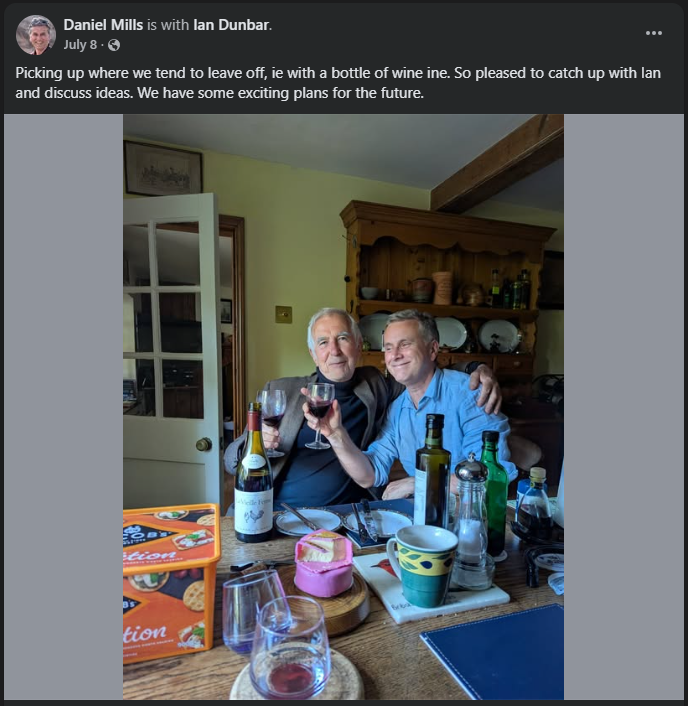The width and height of the screenshot is (688, 706).
Task: Open Ian Dunbar's tagged profile link
Action: [x=231, y=24]
